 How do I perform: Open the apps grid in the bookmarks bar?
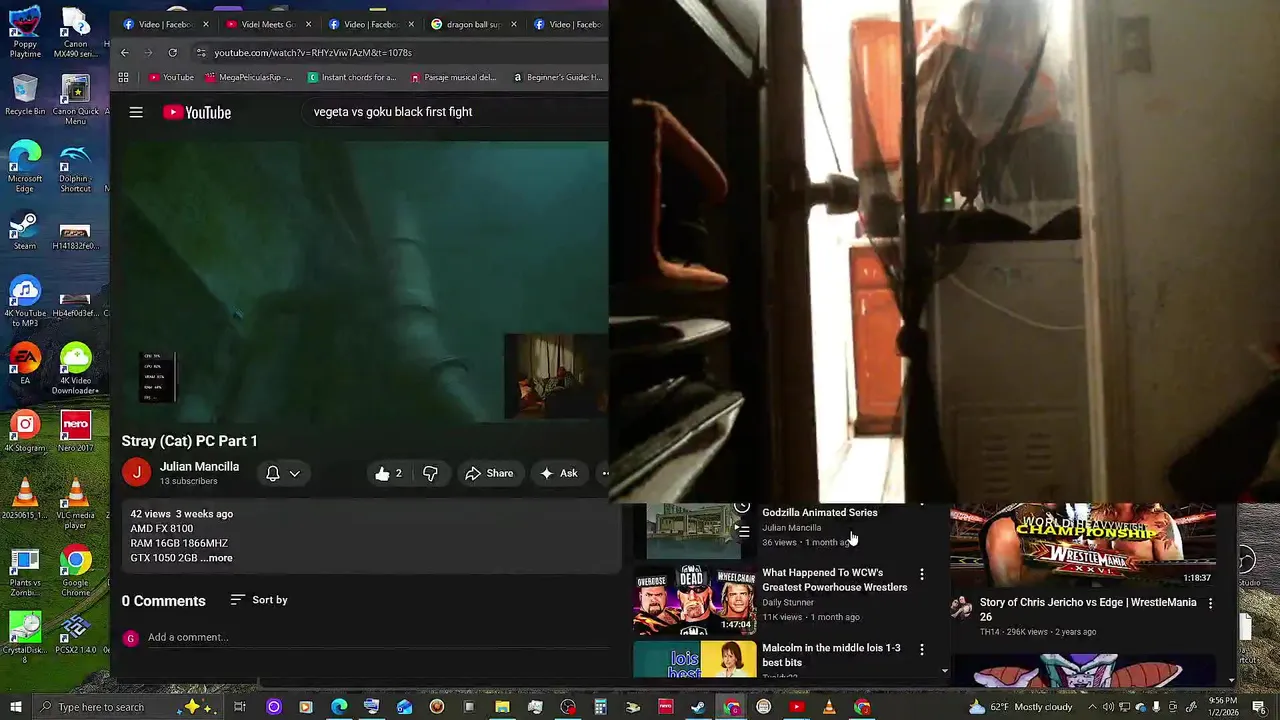coord(123,77)
